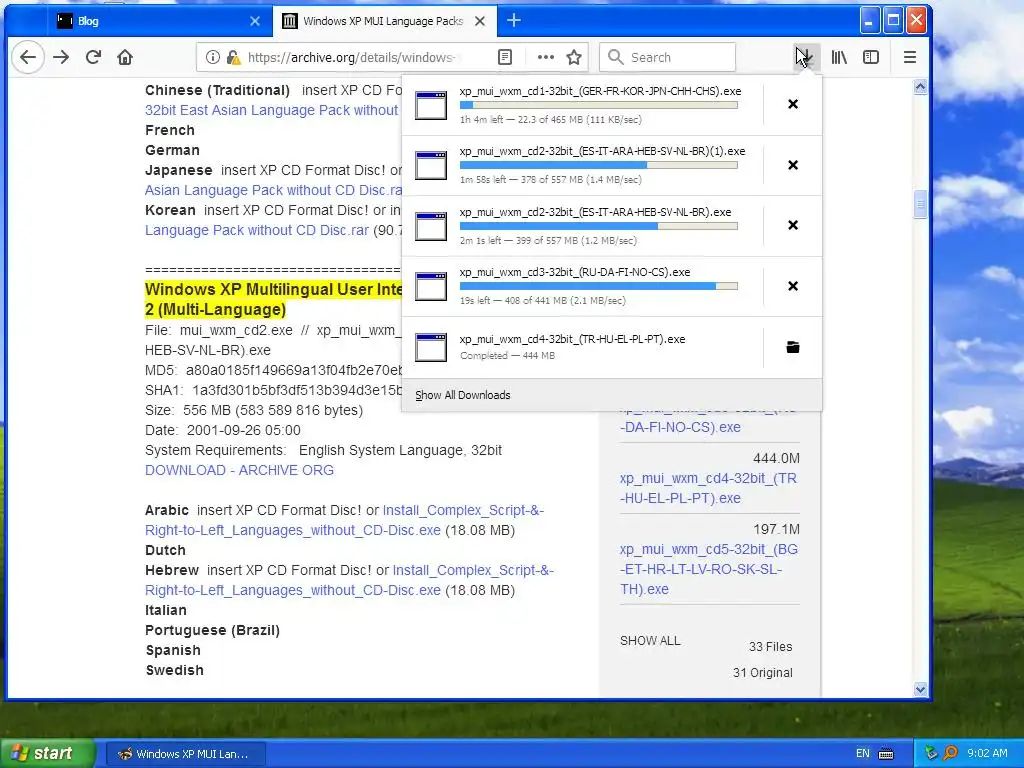Click the vertical scrollbar thumb
Viewport: 1024px width, 768px height.
pyautogui.click(x=920, y=204)
